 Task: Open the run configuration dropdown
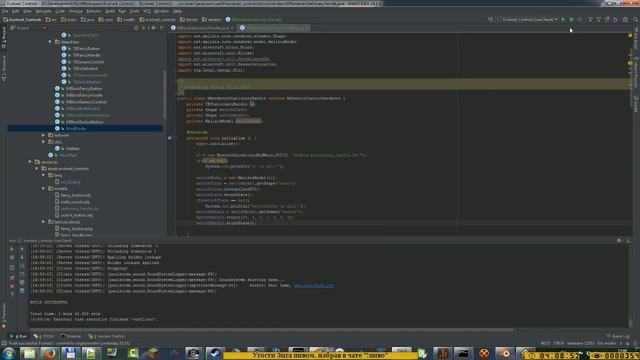[x=529, y=19]
